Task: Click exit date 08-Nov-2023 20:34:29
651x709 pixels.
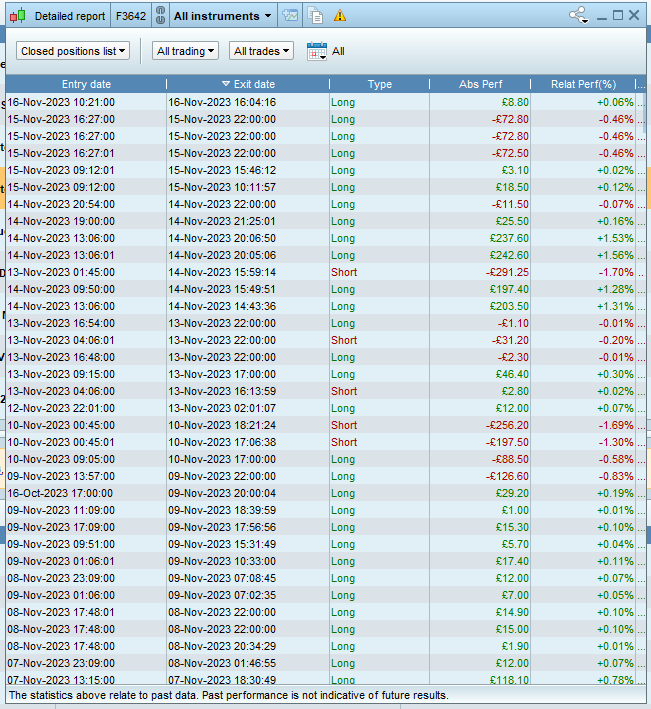Action: pos(222,647)
